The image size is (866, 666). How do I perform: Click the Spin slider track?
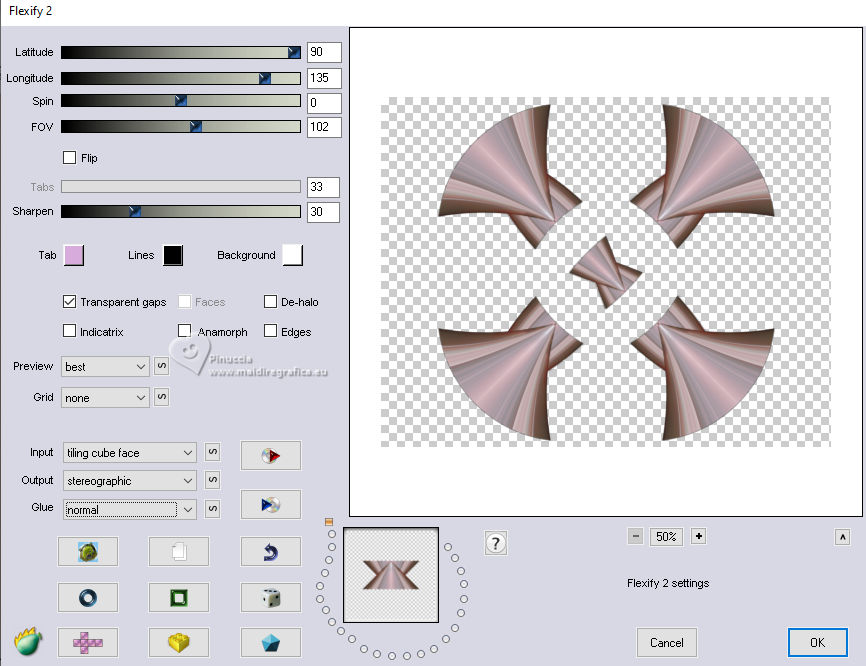(x=181, y=101)
